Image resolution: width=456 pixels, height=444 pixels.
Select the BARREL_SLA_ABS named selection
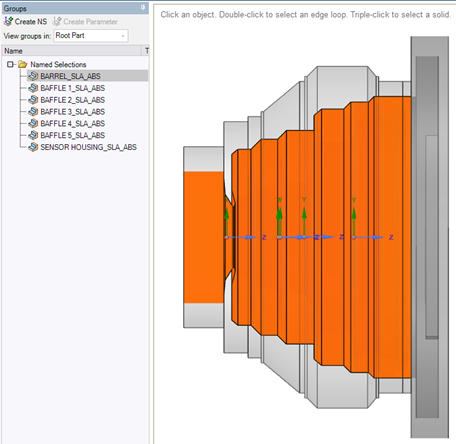(x=70, y=76)
